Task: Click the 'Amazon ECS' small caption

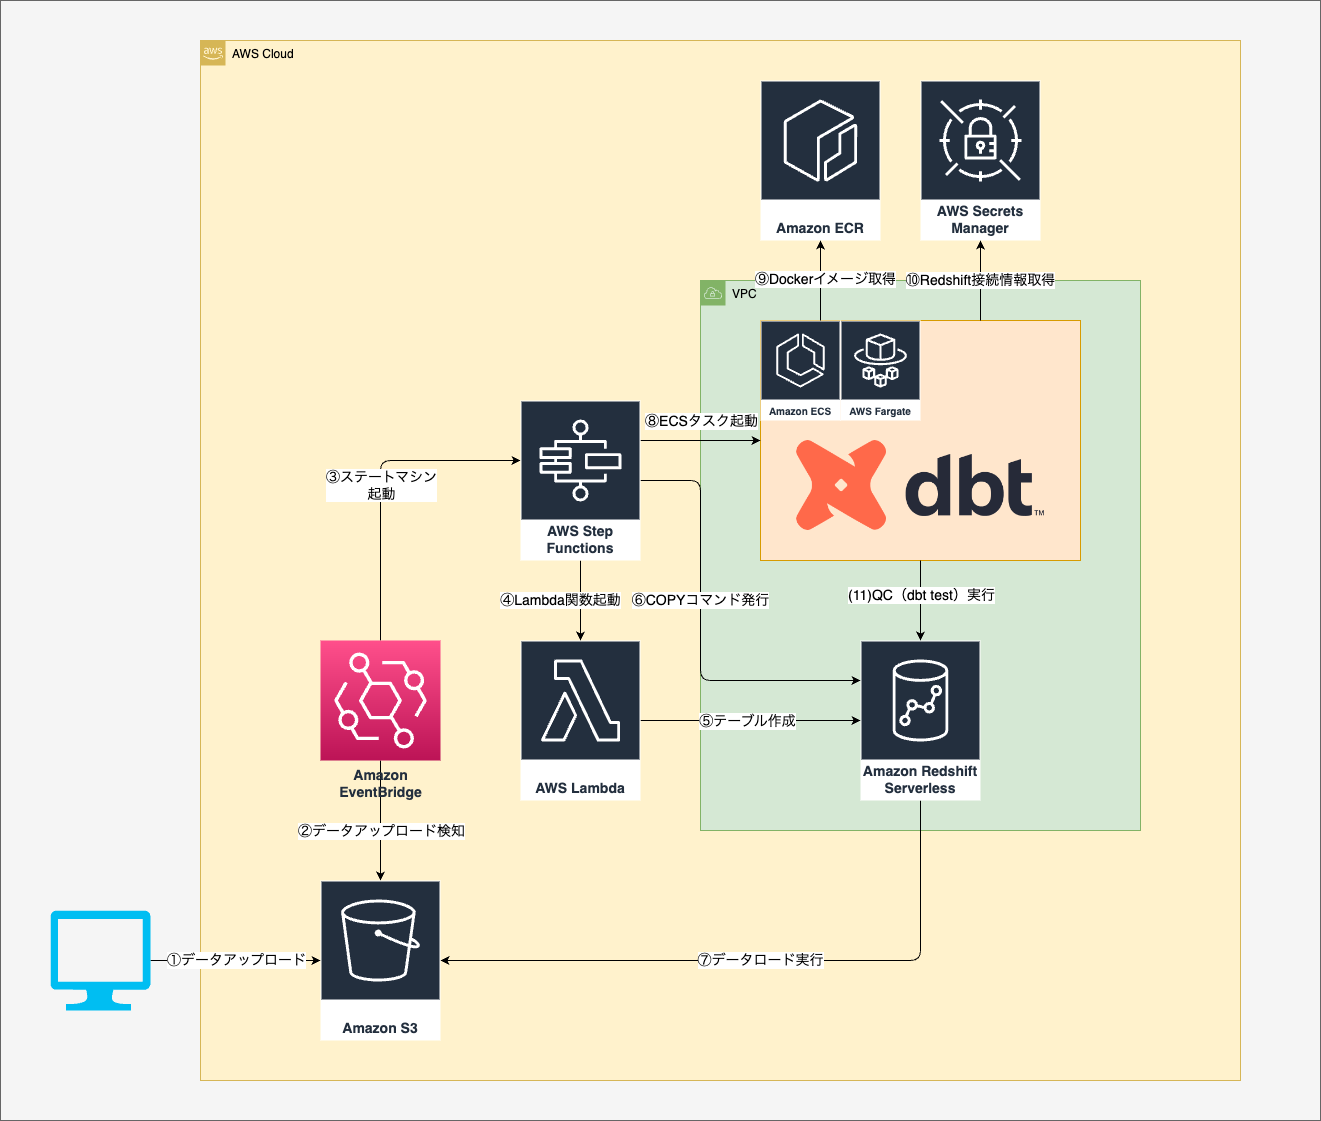Action: tap(800, 411)
